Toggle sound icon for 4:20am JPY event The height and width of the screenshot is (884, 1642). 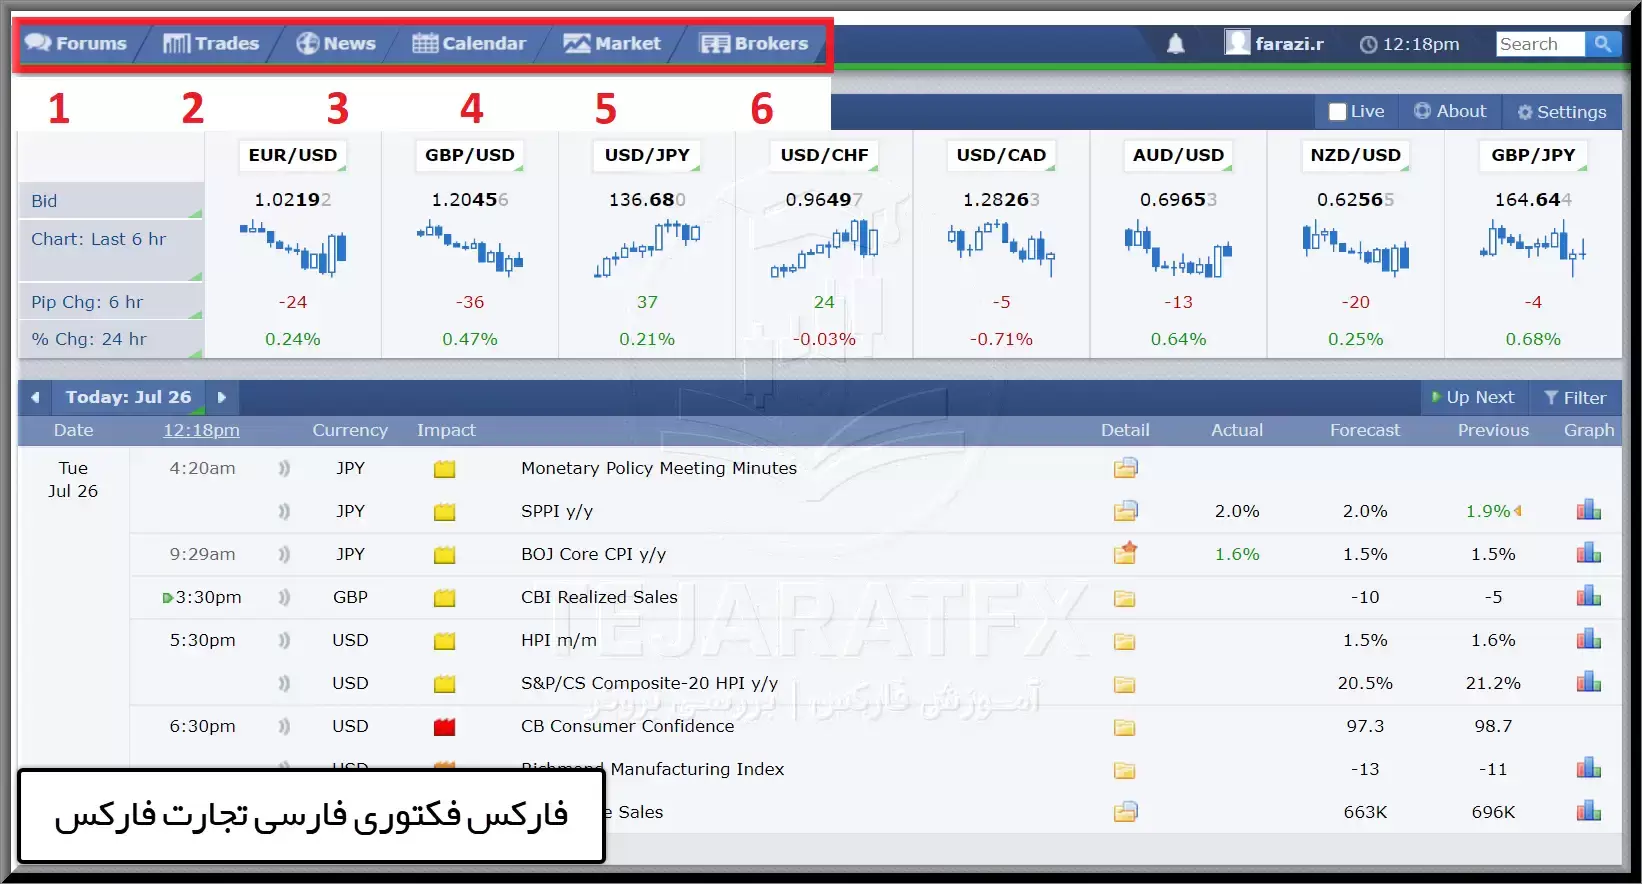pyautogui.click(x=284, y=468)
